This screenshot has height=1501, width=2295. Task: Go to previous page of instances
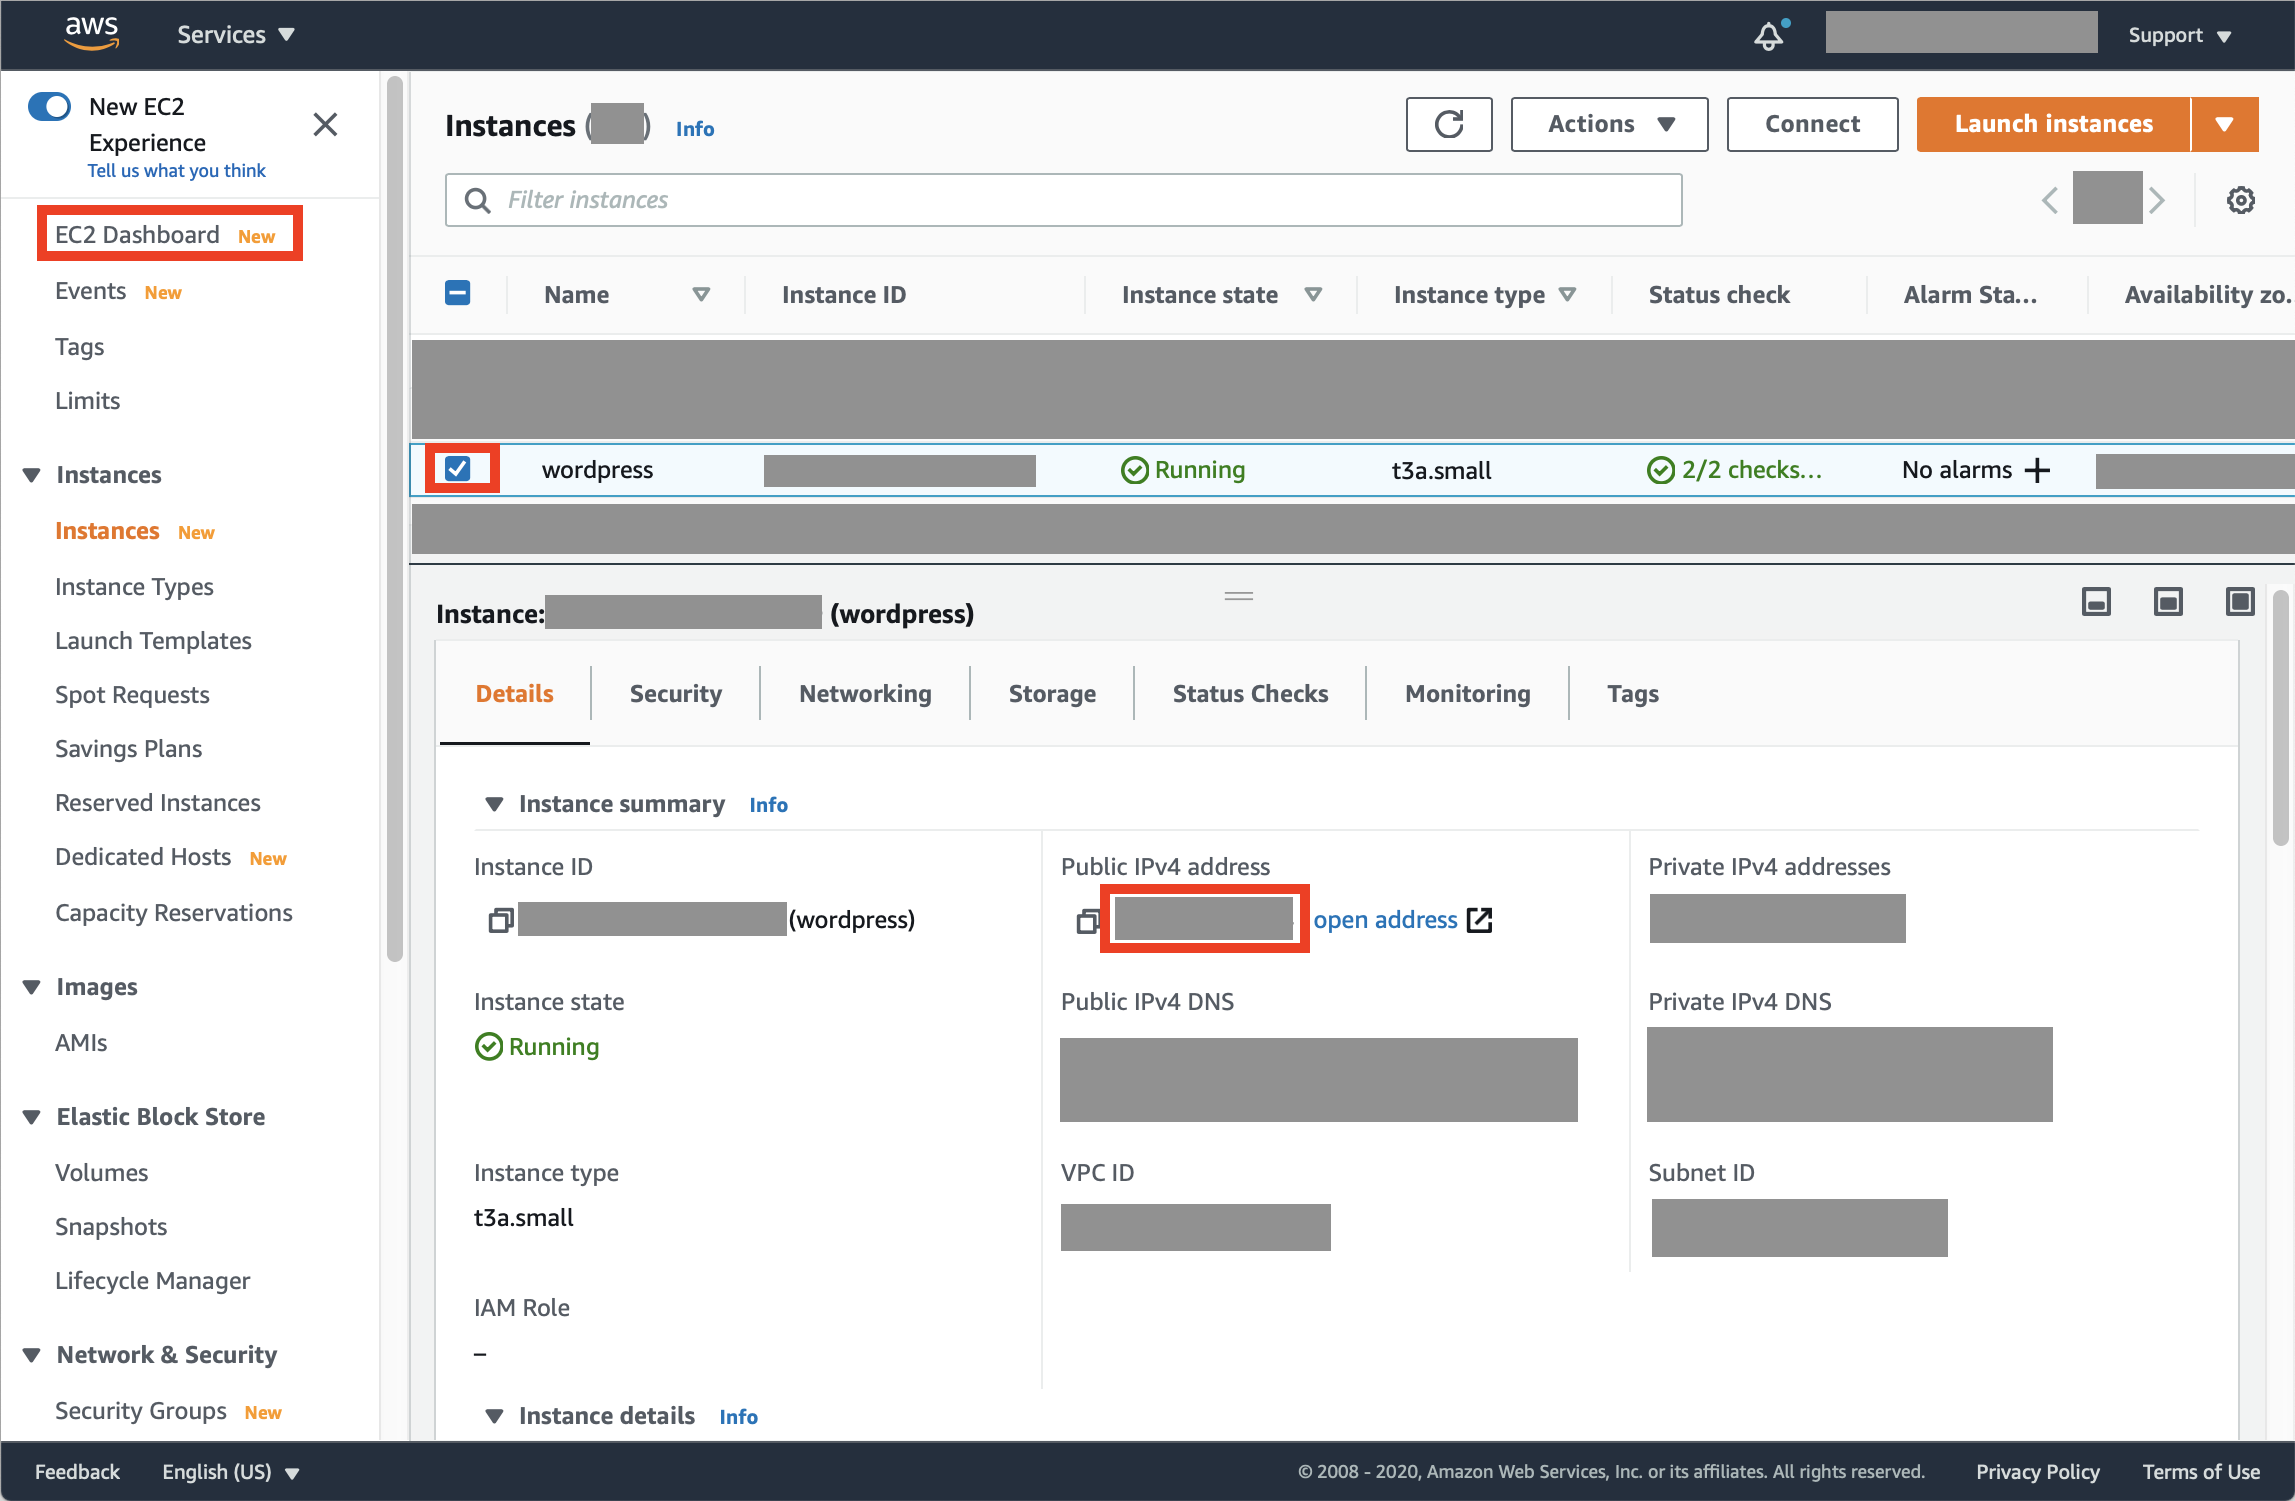pos(2050,200)
